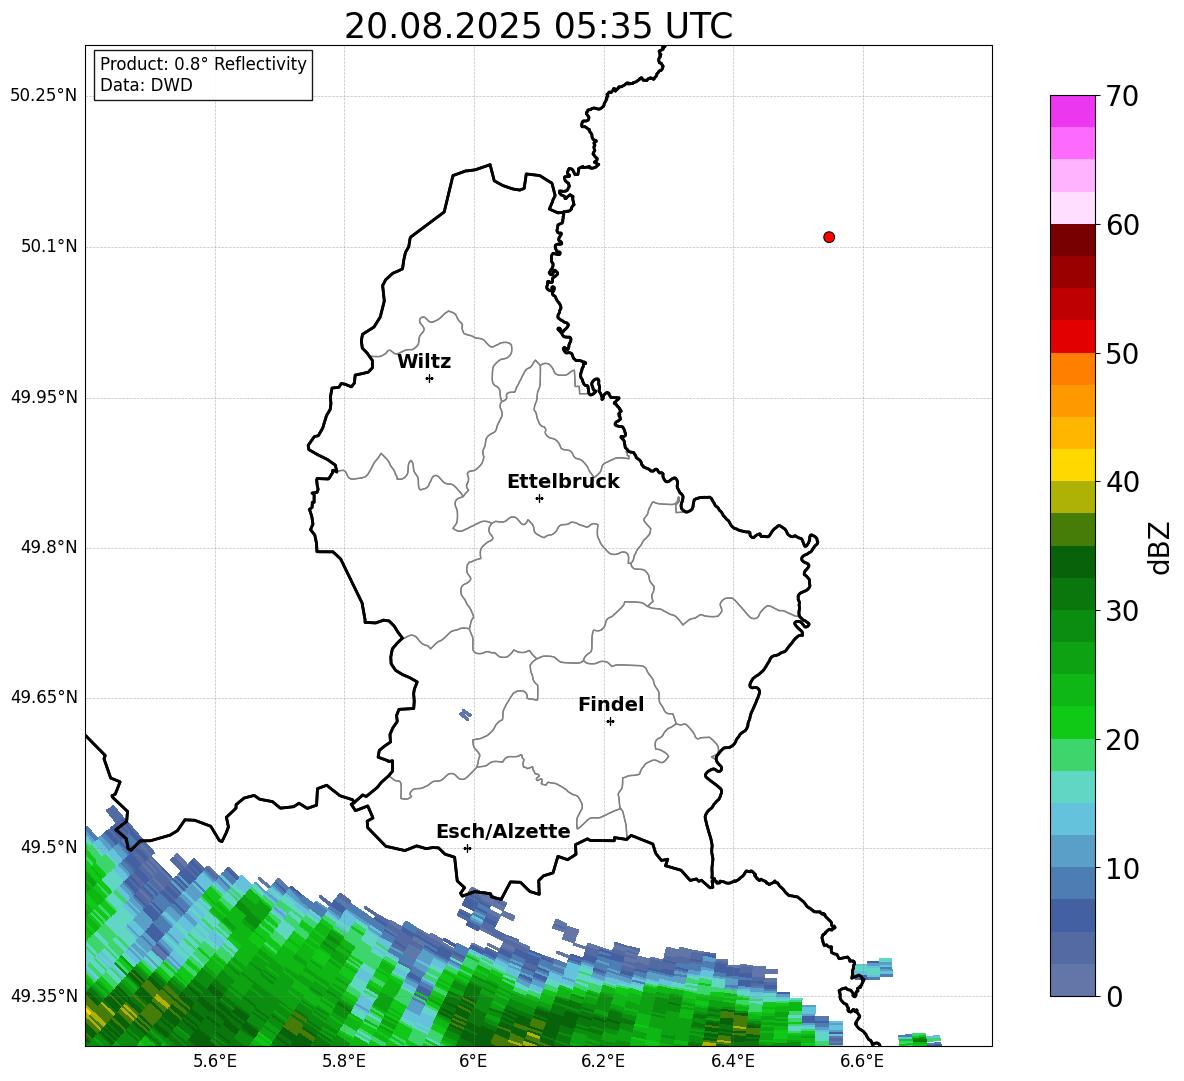Click the magenta top colorbar segment
This screenshot has height=1081, width=1184.
click(x=1073, y=111)
